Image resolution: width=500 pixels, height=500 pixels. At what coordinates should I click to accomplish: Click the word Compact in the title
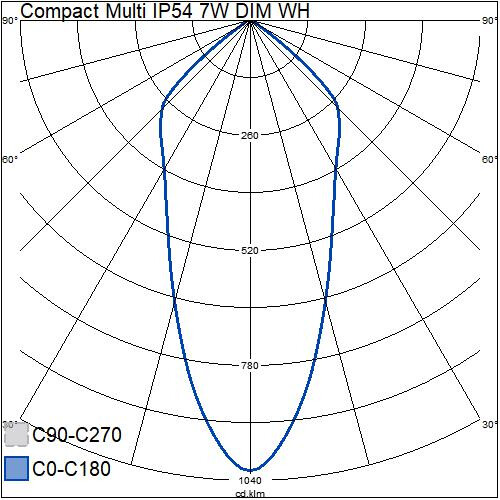point(60,12)
